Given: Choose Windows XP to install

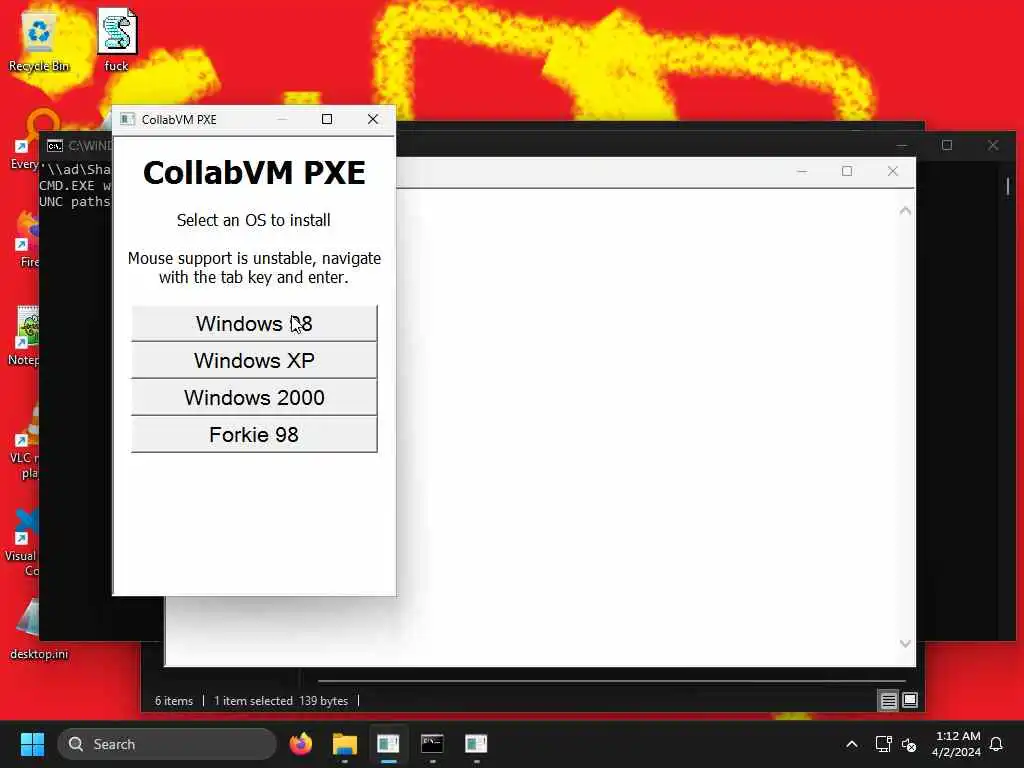Looking at the screenshot, I should (x=254, y=360).
